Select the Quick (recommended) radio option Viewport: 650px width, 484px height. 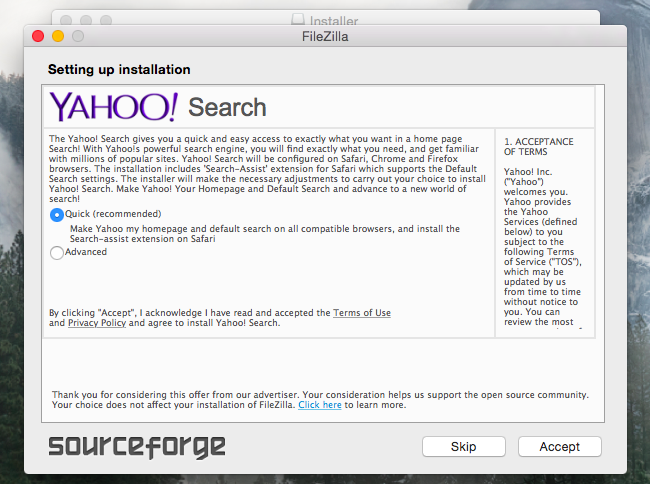(57, 214)
